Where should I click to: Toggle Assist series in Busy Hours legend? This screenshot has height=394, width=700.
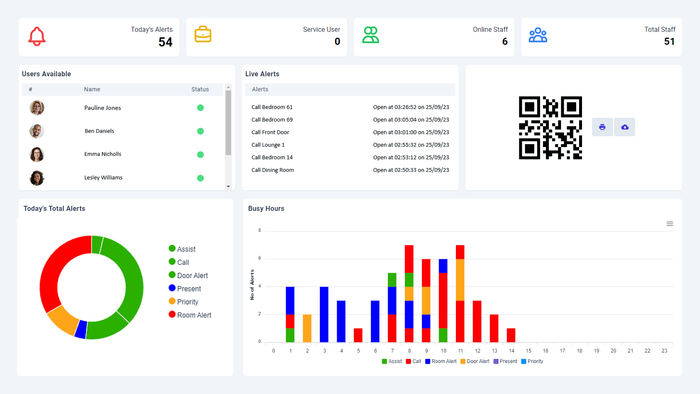click(x=392, y=361)
